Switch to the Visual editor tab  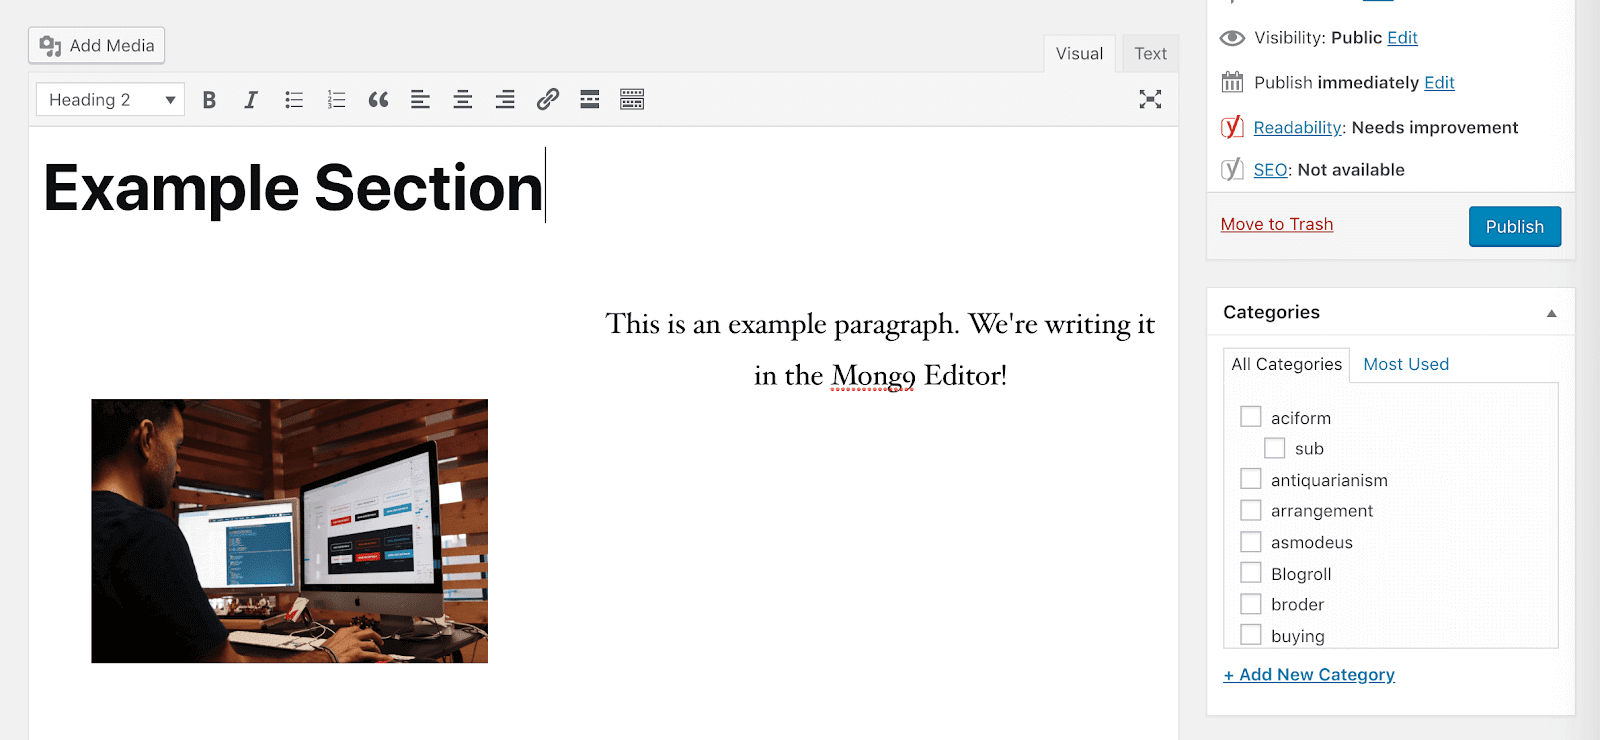pyautogui.click(x=1079, y=54)
